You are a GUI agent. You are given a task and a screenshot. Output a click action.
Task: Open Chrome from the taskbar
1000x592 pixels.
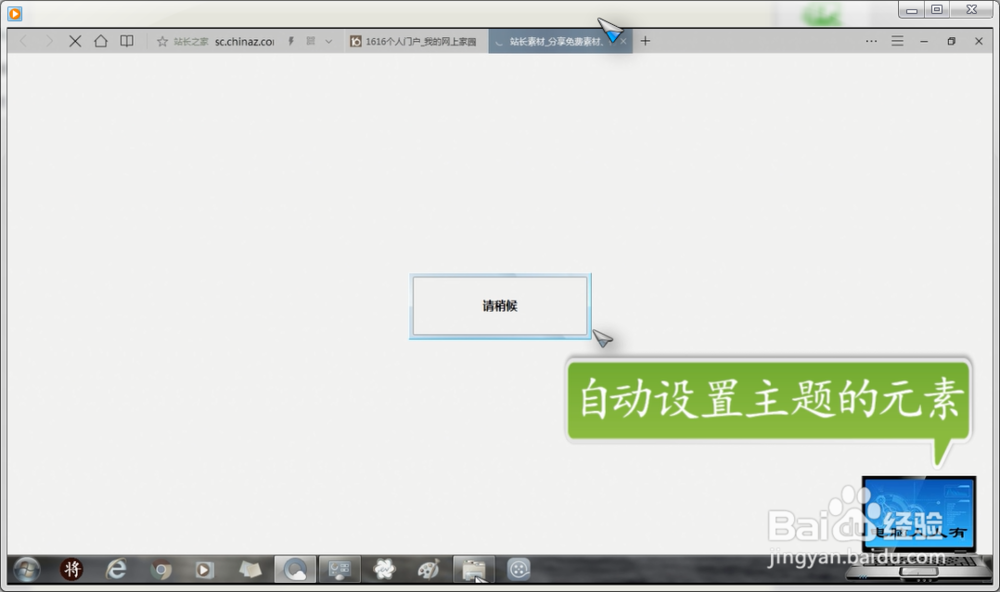(161, 570)
